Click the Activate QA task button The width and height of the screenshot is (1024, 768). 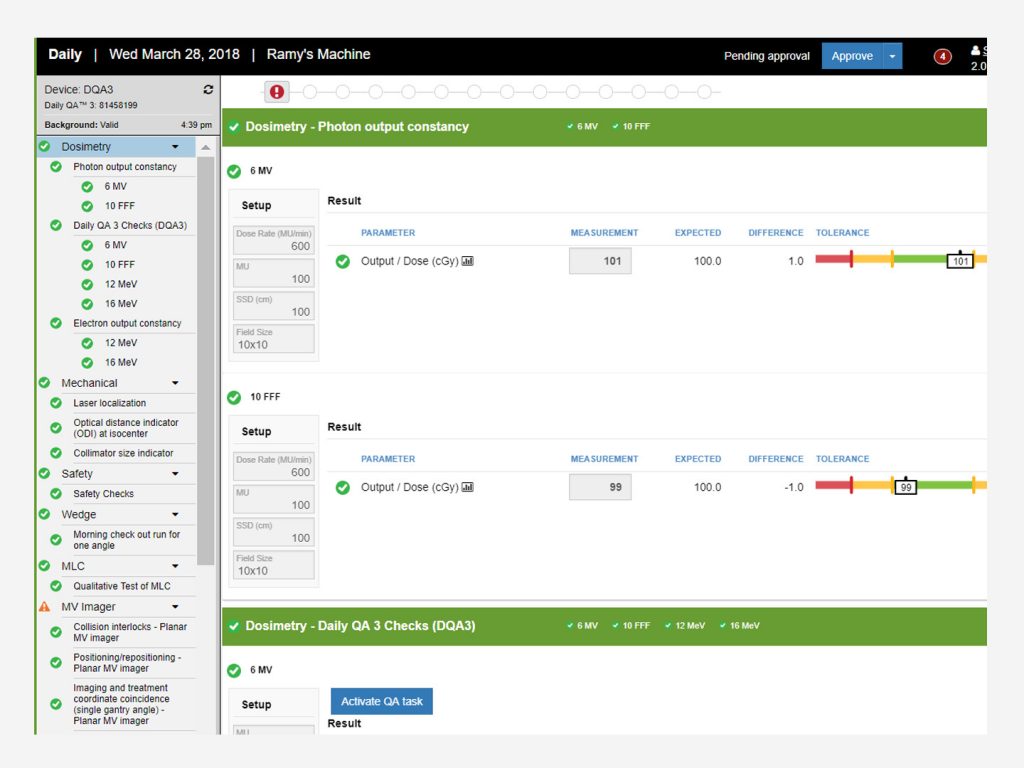coord(382,701)
